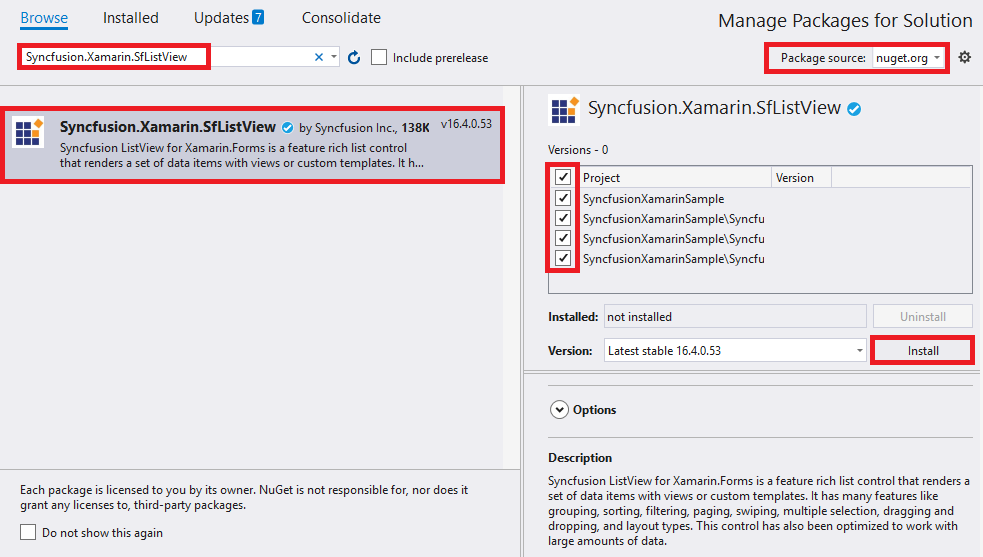This screenshot has width=983, height=557.
Task: Click the Version column header
Action: (801, 178)
